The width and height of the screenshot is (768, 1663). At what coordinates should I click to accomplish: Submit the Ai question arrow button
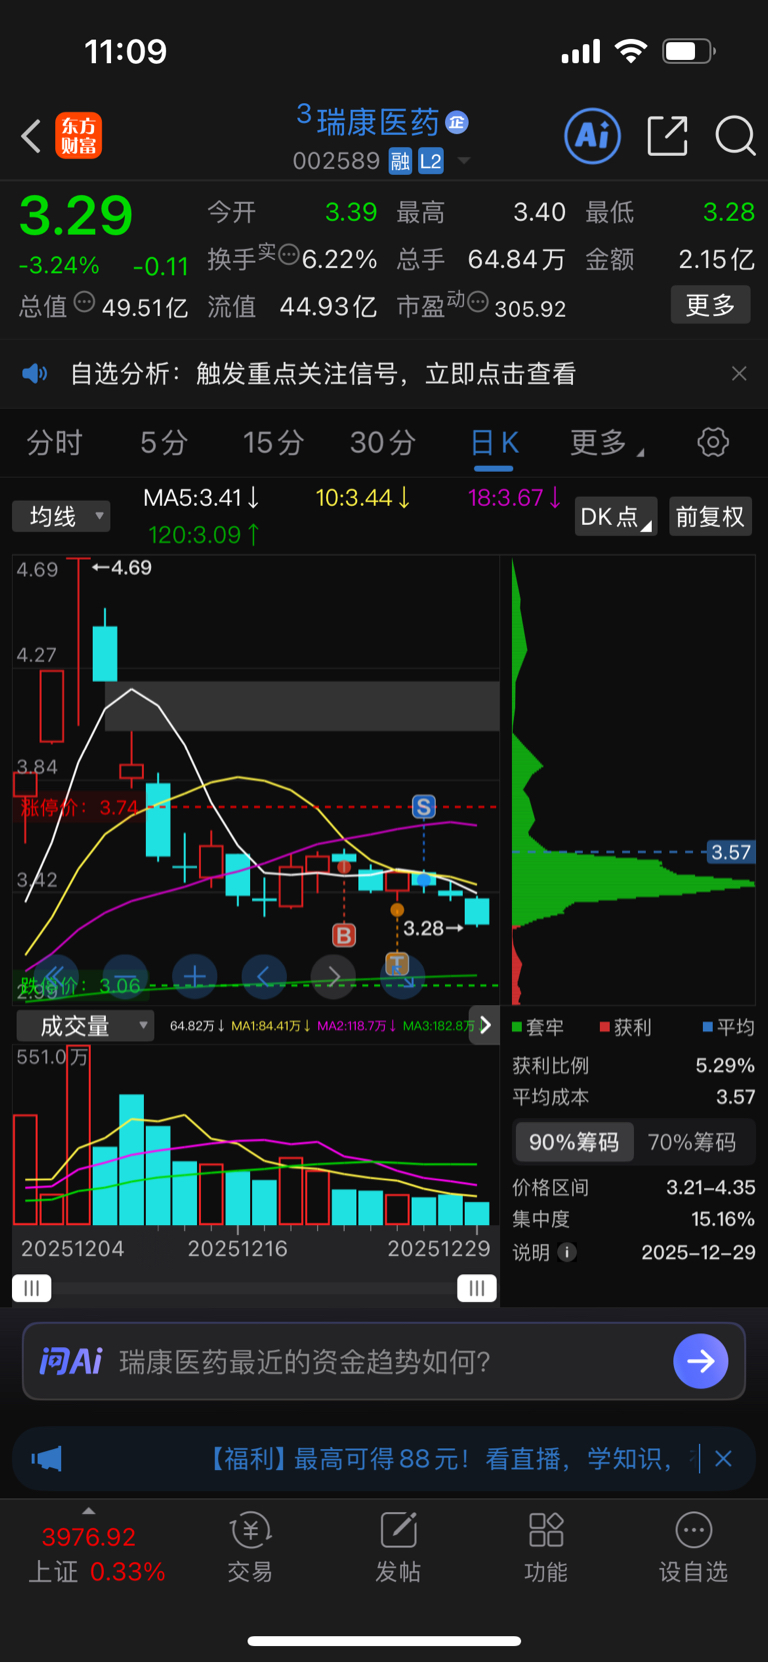(701, 1361)
